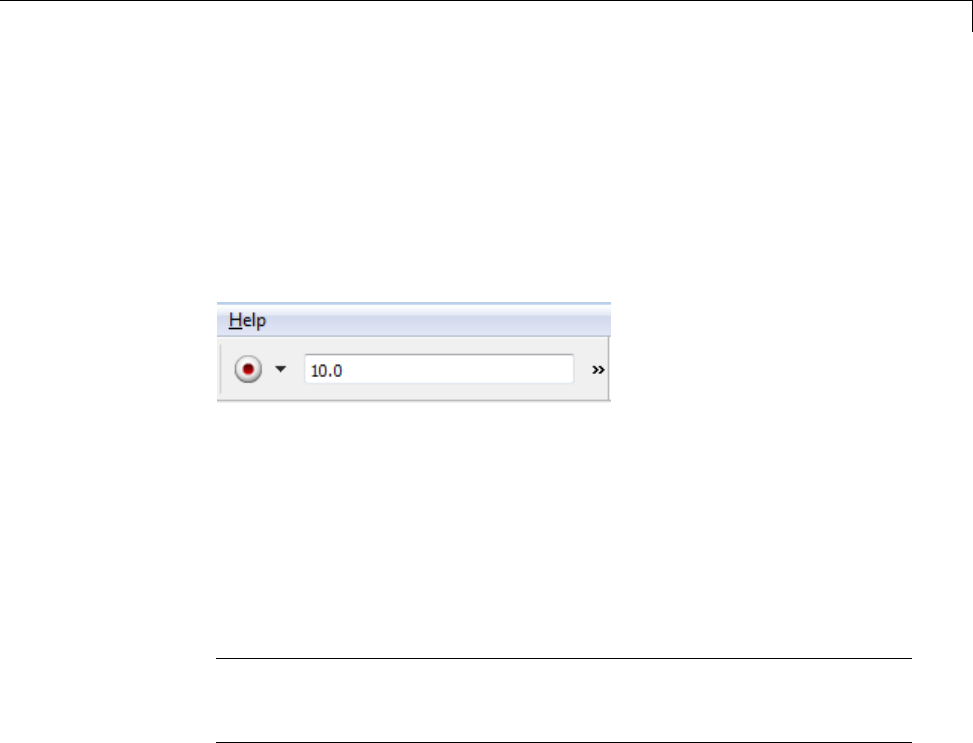This screenshot has height=743, width=973.
Task: Click the toolbar grip handle left of record
Action: pos(221,369)
